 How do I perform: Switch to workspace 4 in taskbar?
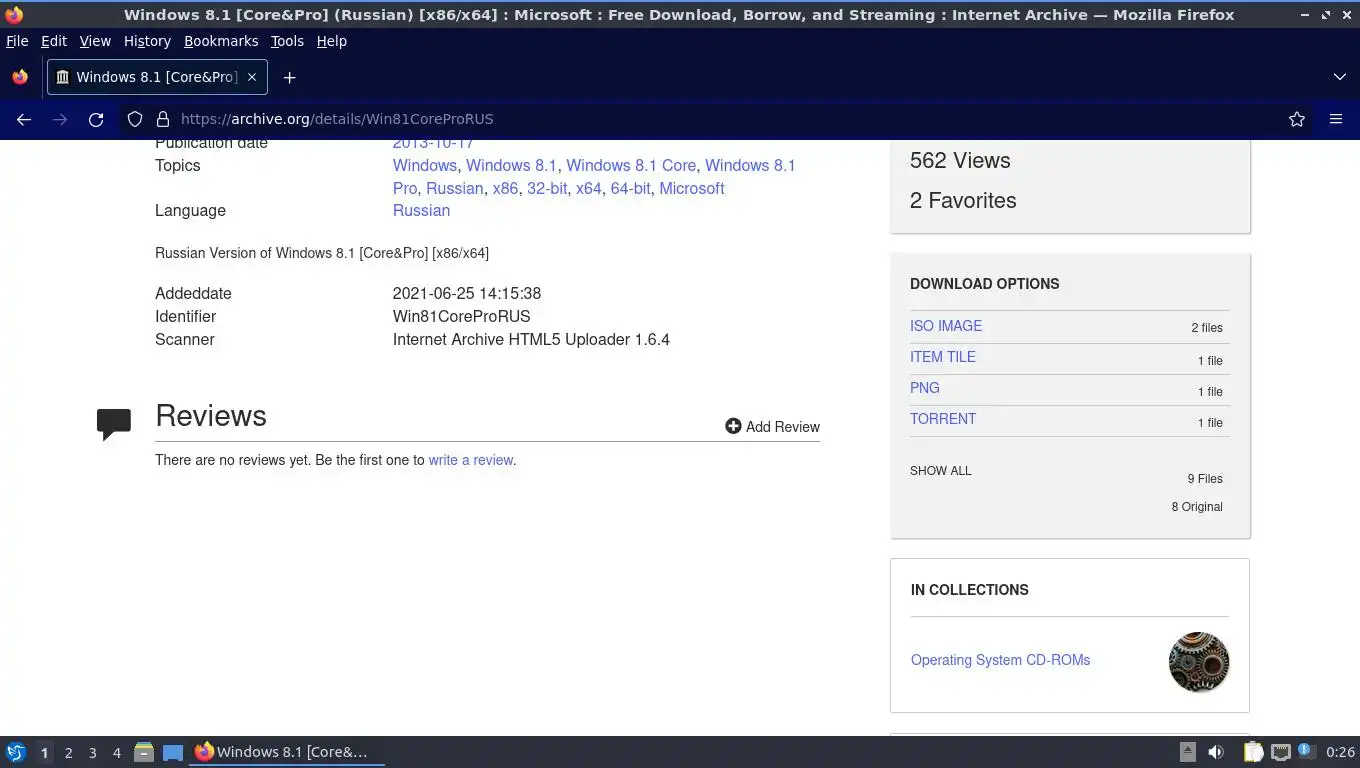click(x=116, y=752)
